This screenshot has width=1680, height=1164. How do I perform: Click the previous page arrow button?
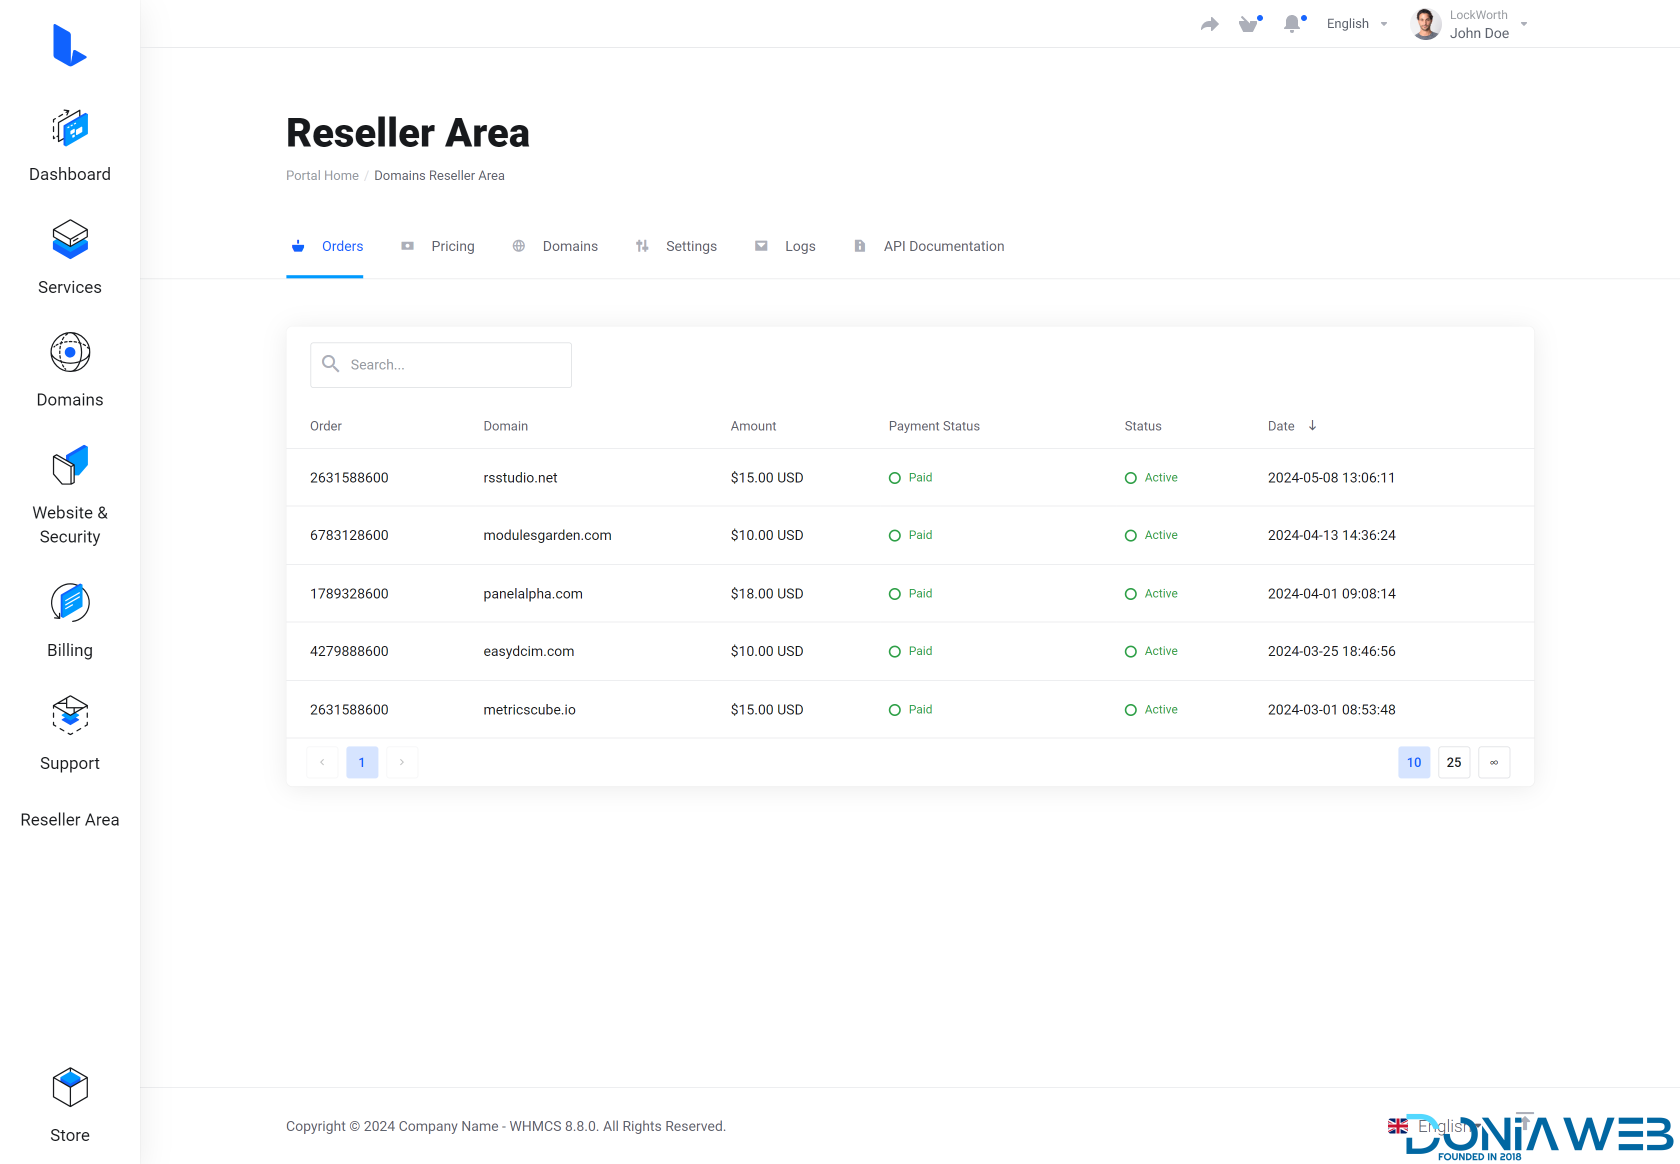point(322,762)
